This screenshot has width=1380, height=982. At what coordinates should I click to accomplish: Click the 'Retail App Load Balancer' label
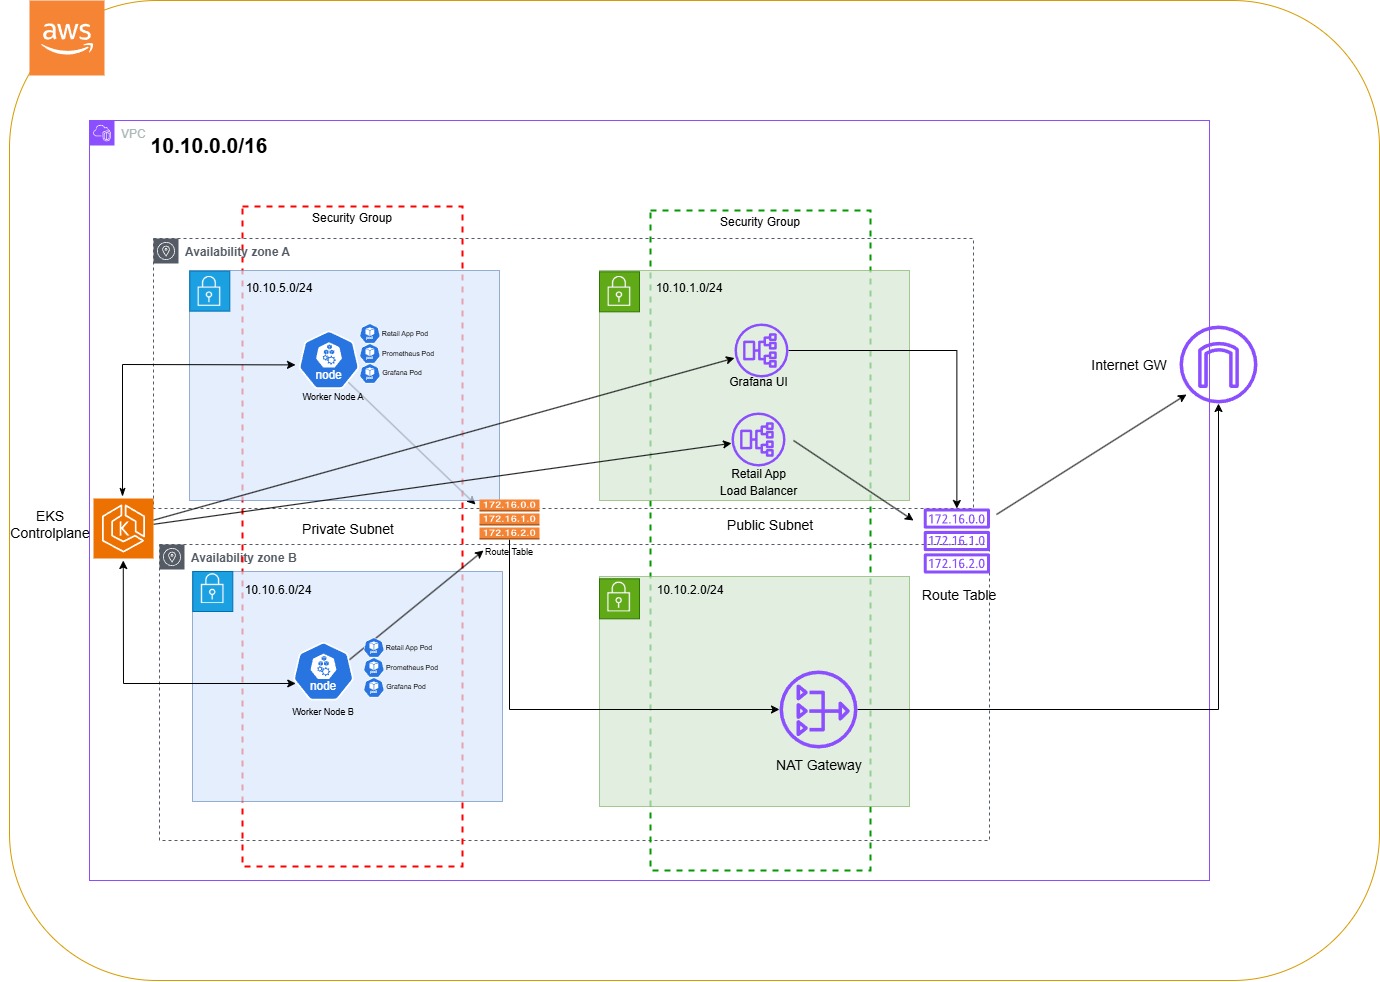tap(758, 482)
